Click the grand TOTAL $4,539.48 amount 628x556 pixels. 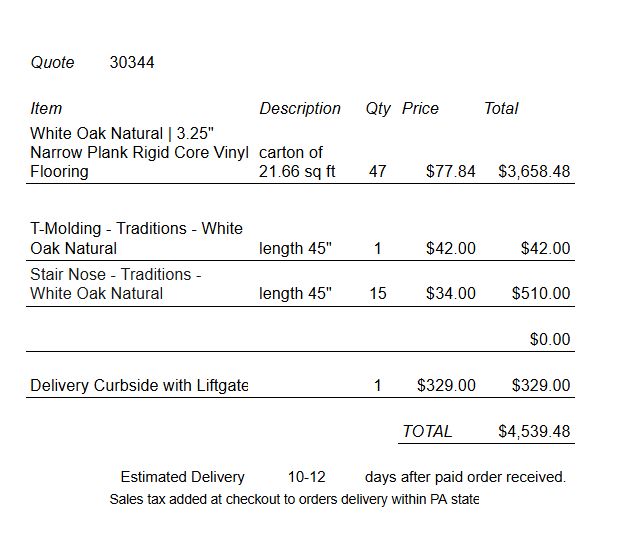click(x=534, y=431)
